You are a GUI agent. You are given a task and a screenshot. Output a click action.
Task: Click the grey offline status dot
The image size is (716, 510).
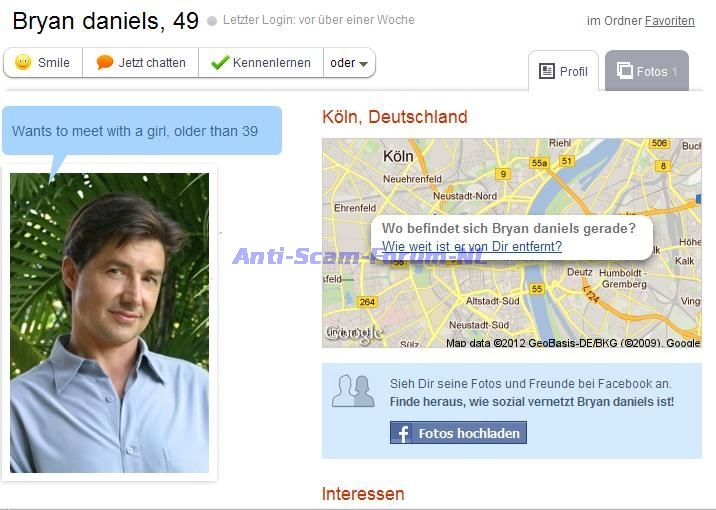point(212,21)
